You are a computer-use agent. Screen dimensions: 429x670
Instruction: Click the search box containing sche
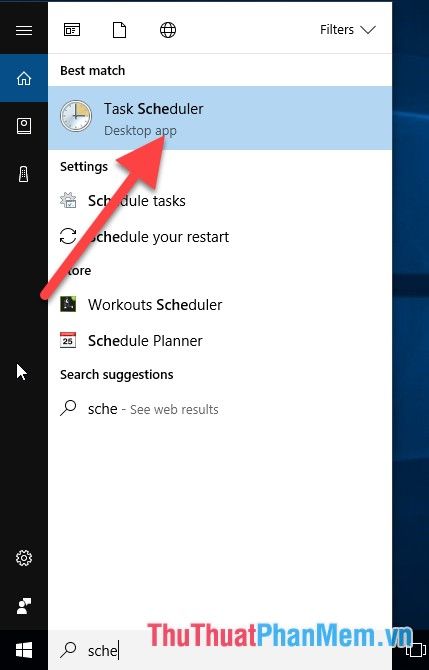[220, 650]
